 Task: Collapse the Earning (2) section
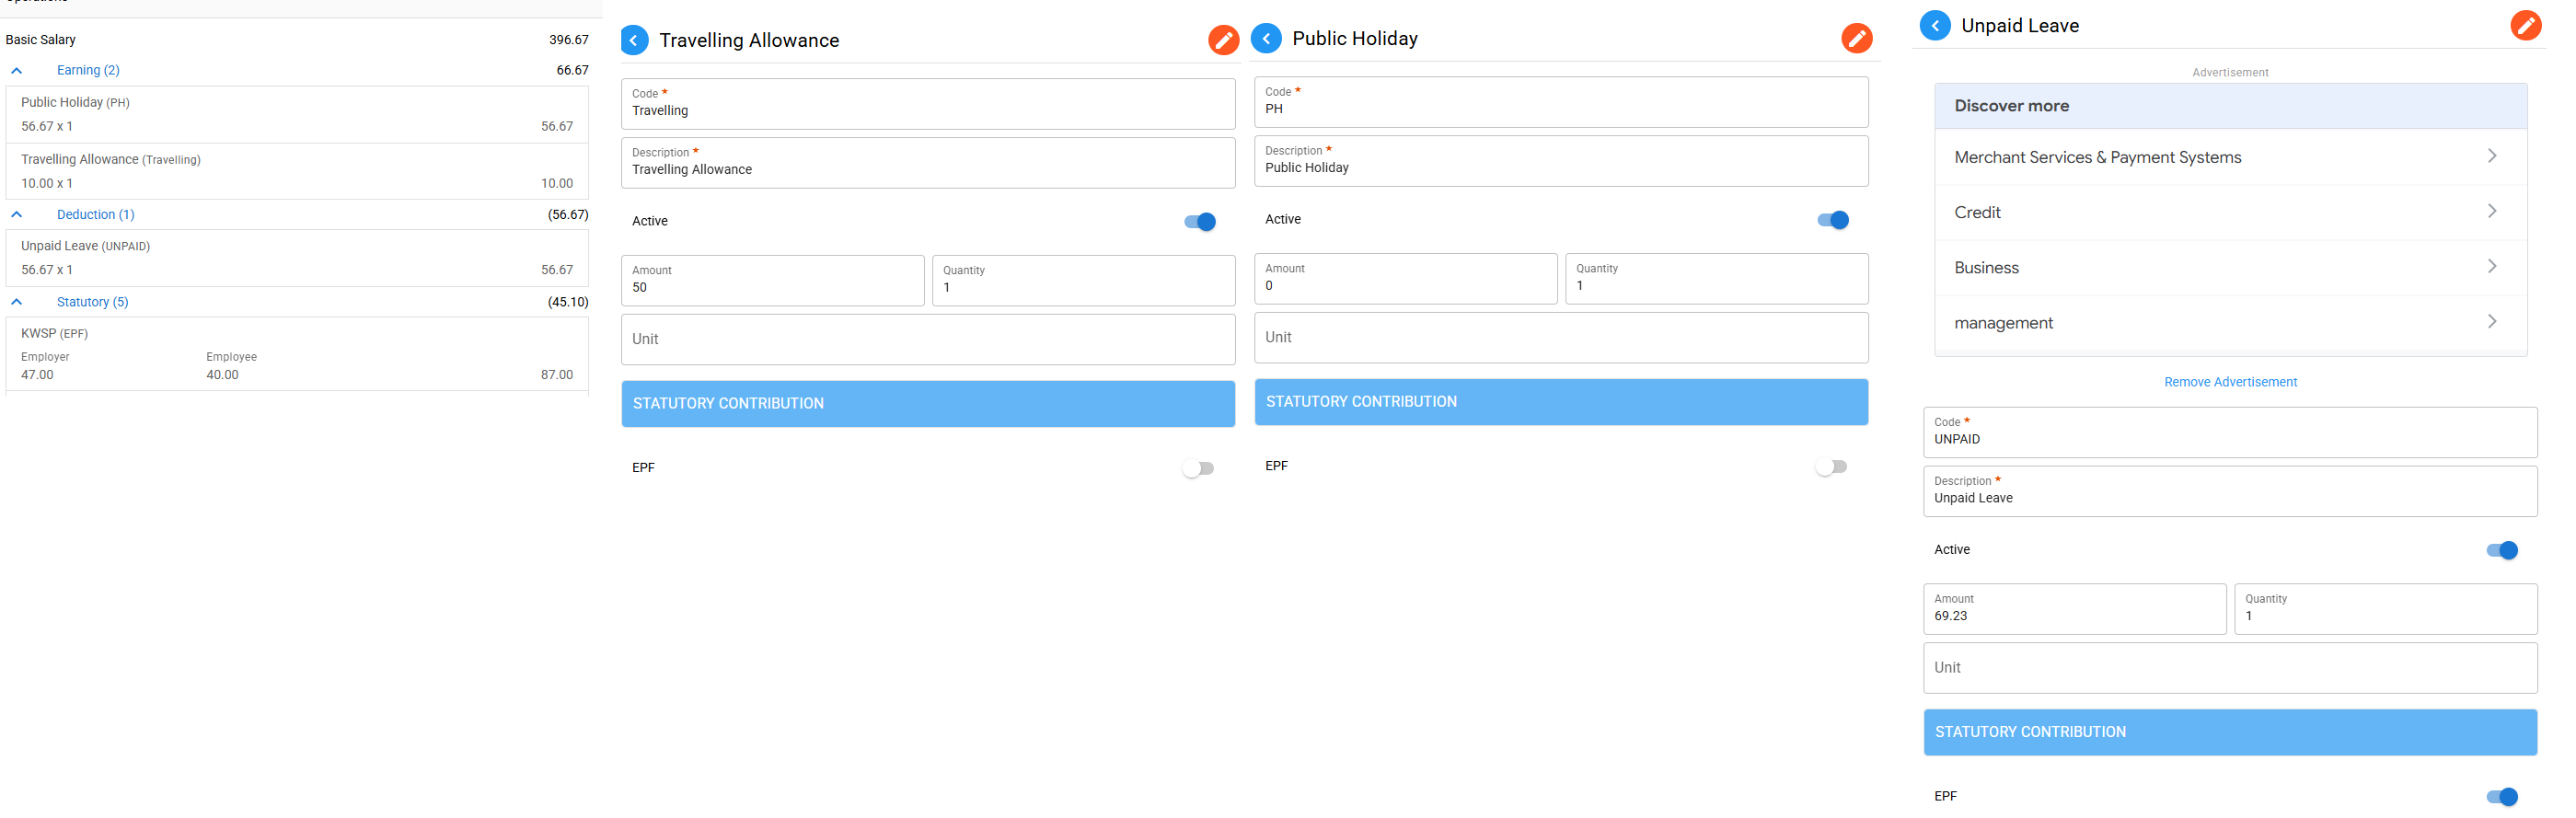click(x=17, y=71)
